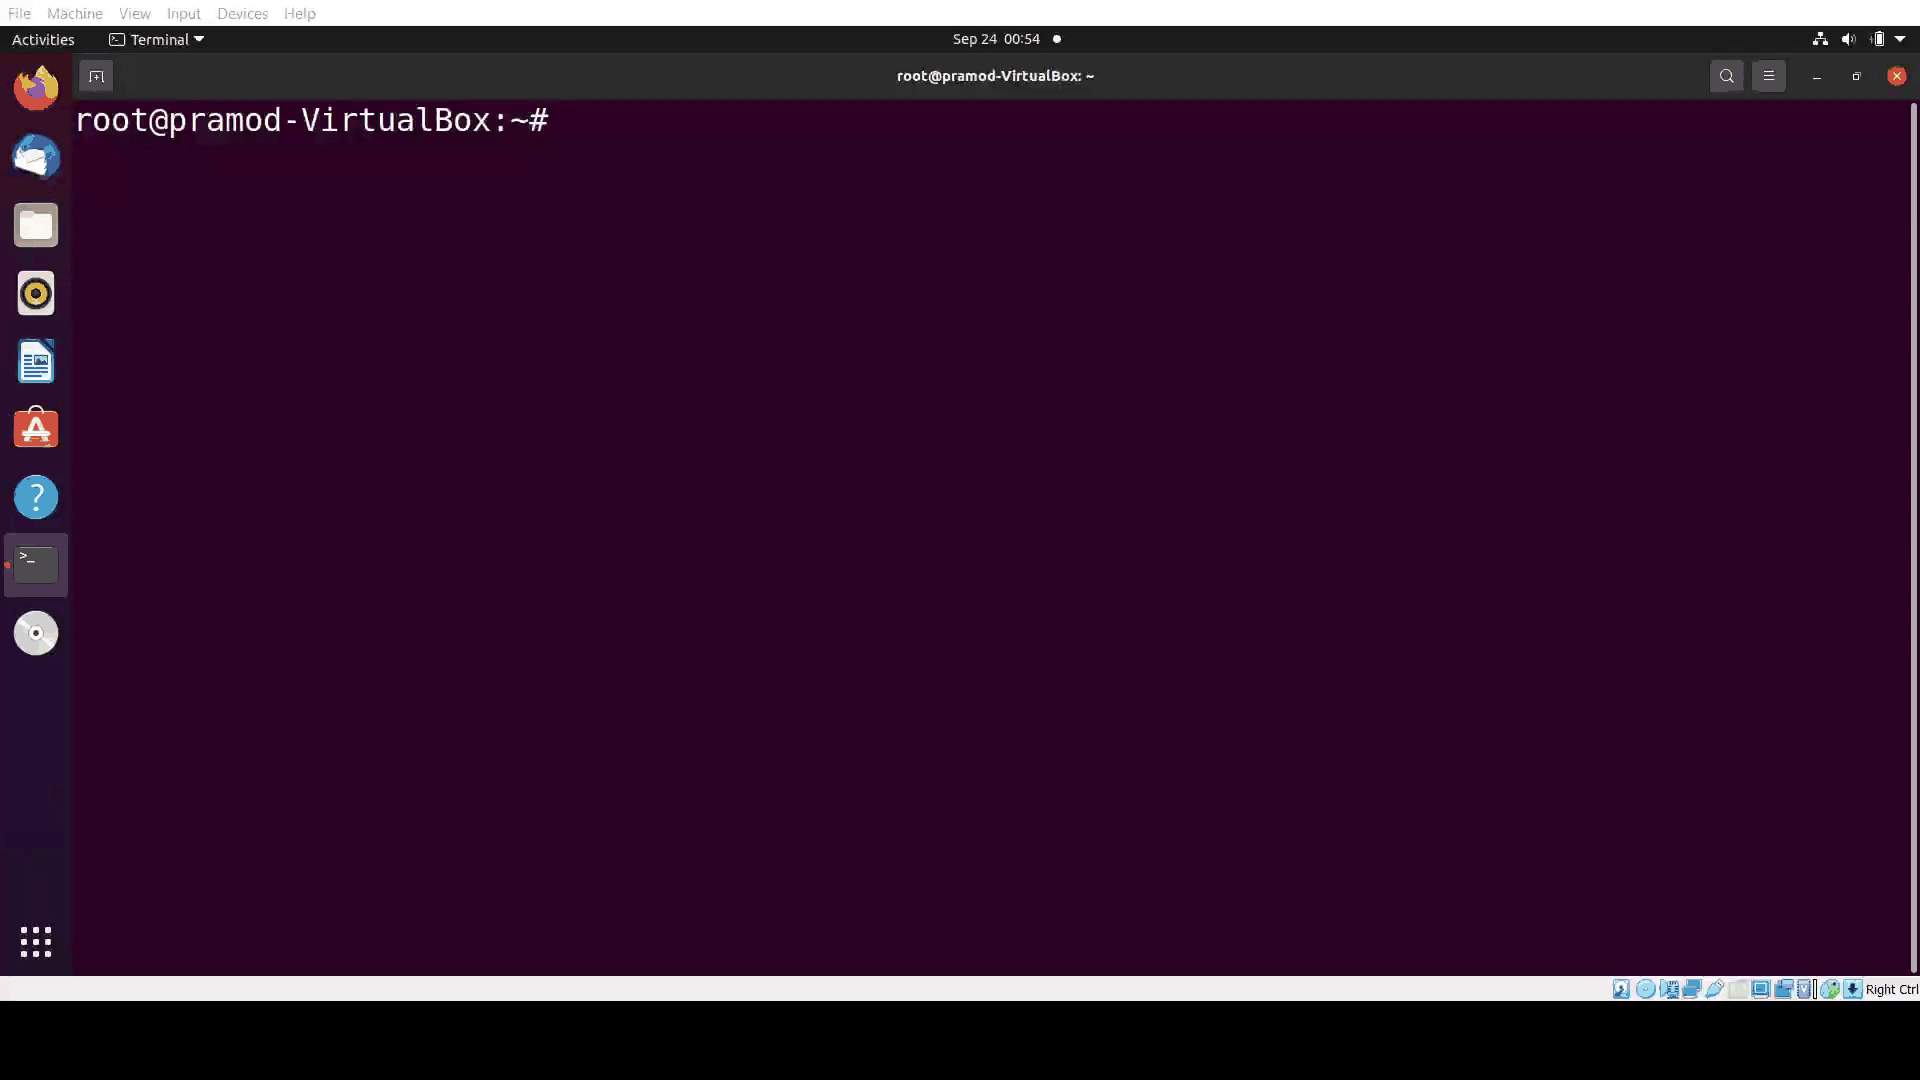Open LibreOffice Writer from the dock
The width and height of the screenshot is (1920, 1080).
(36, 361)
